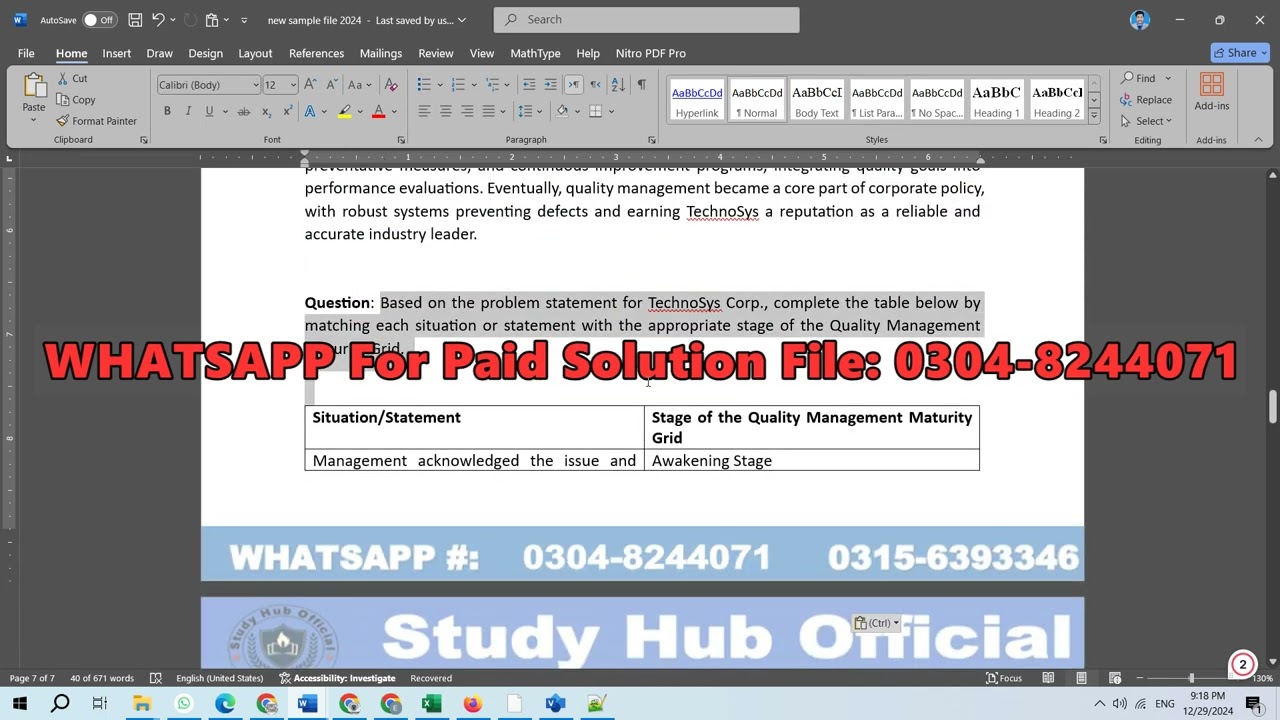Screen dimensions: 1280x720
Task: Open Microsoft Edge from the taskbar
Action: coord(225,704)
